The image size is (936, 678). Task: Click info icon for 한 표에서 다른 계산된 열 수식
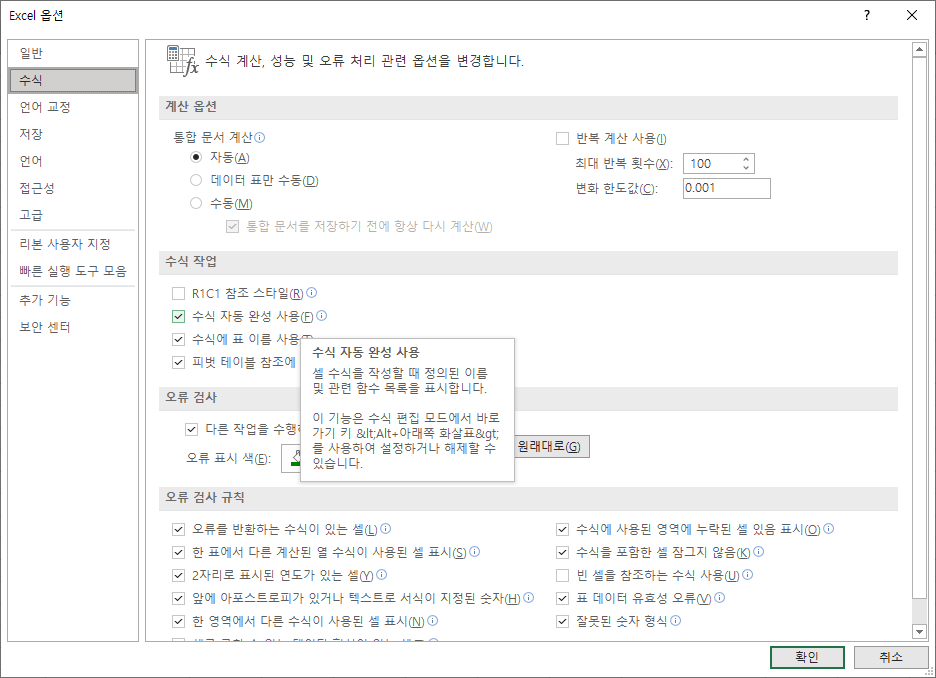click(475, 551)
